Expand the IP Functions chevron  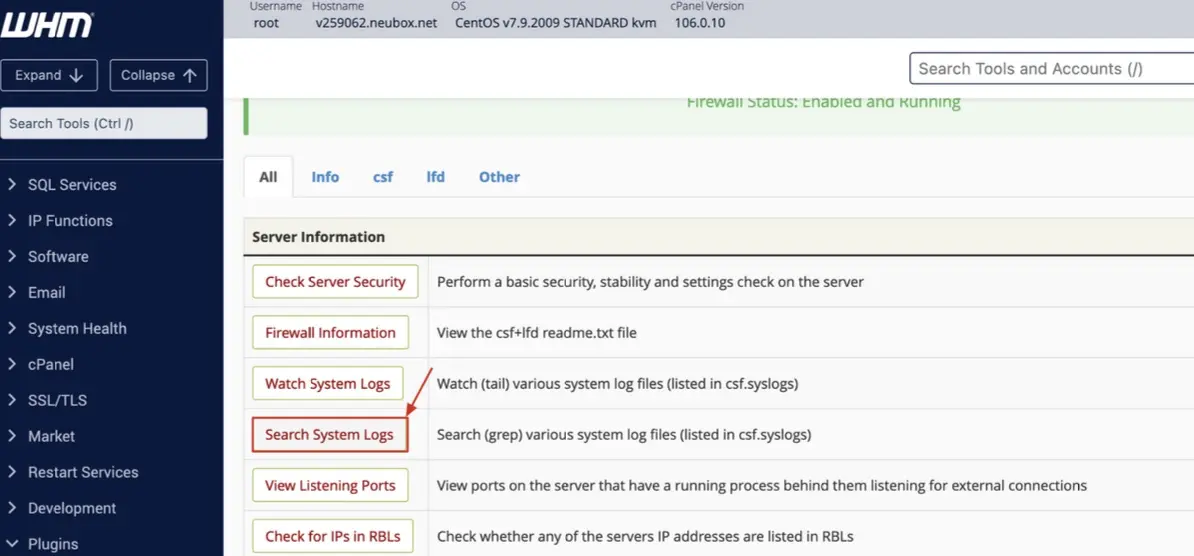11,220
